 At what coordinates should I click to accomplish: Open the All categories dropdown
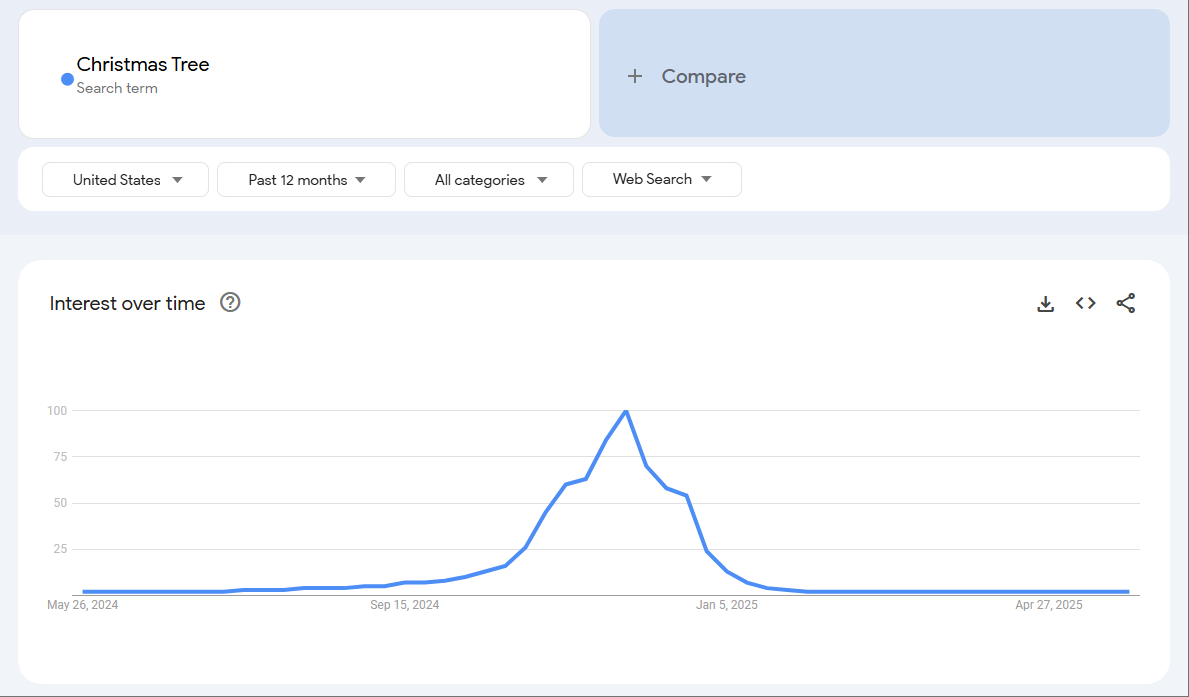[x=488, y=179]
